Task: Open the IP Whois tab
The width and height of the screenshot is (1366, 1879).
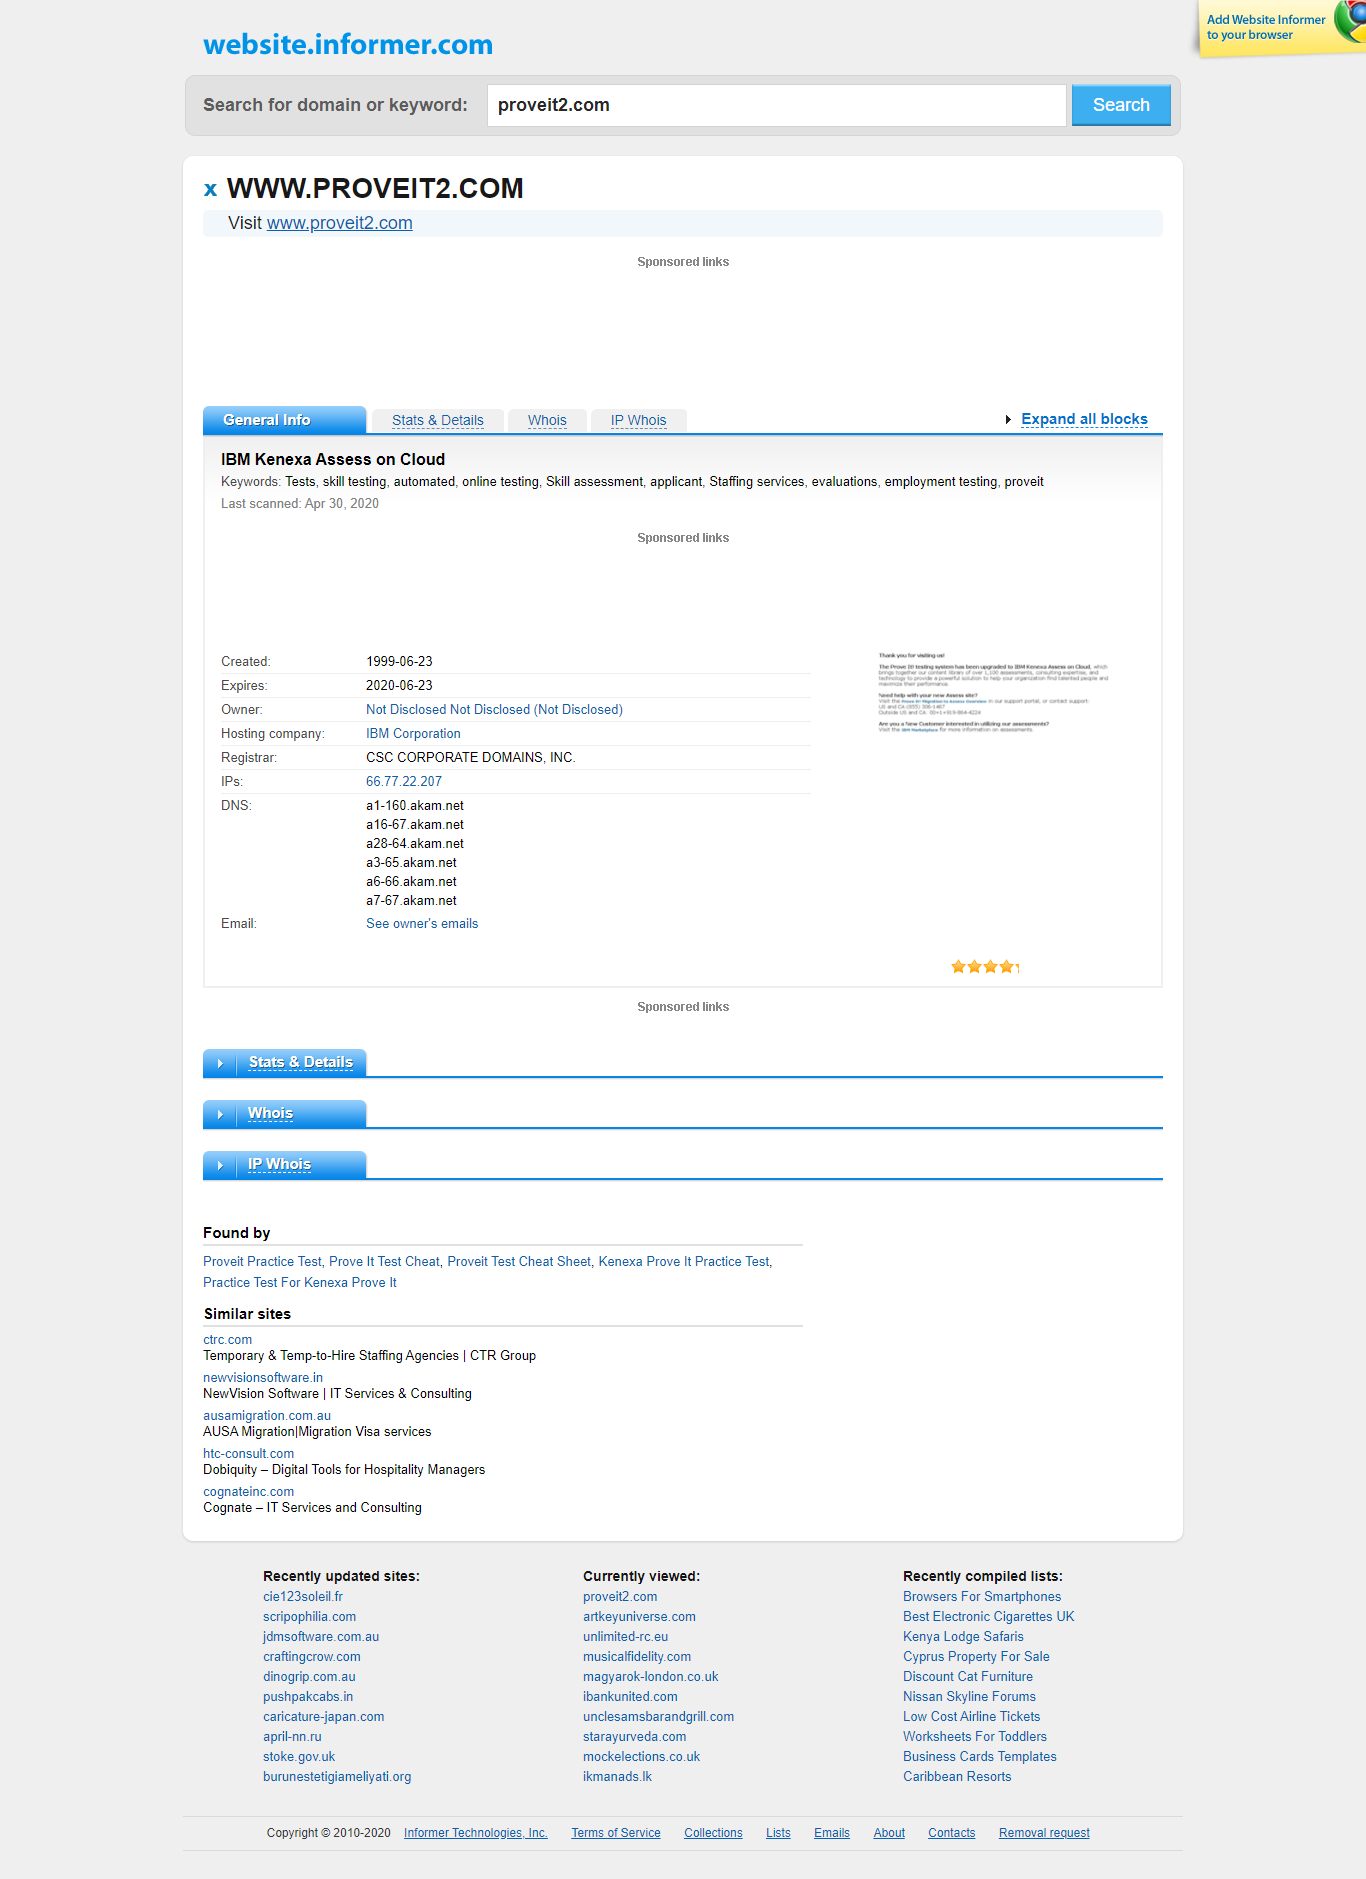Action: click(638, 421)
